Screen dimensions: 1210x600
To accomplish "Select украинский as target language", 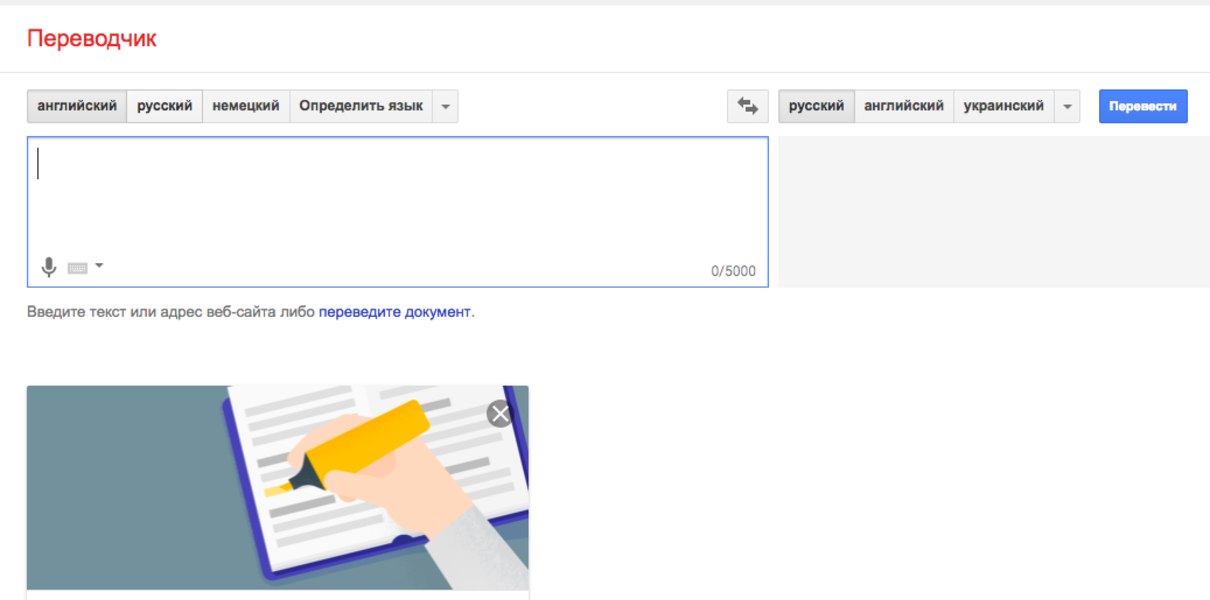I will click(1004, 106).
